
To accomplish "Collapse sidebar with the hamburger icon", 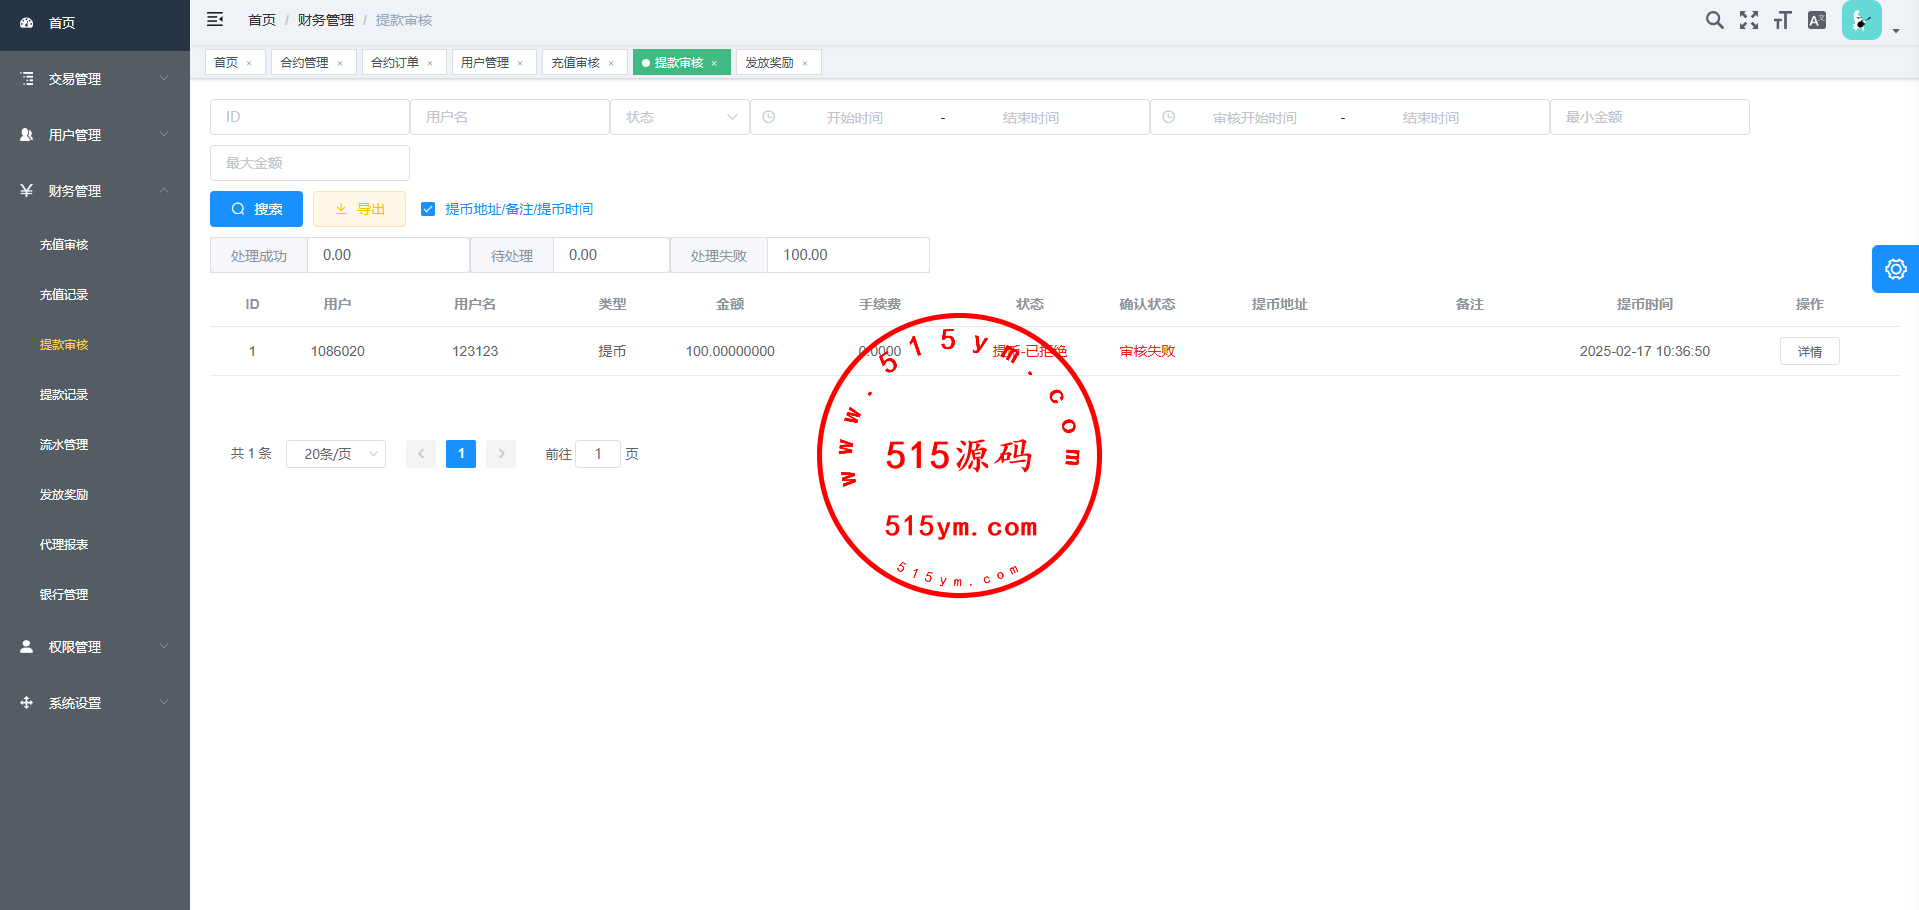I will (215, 20).
